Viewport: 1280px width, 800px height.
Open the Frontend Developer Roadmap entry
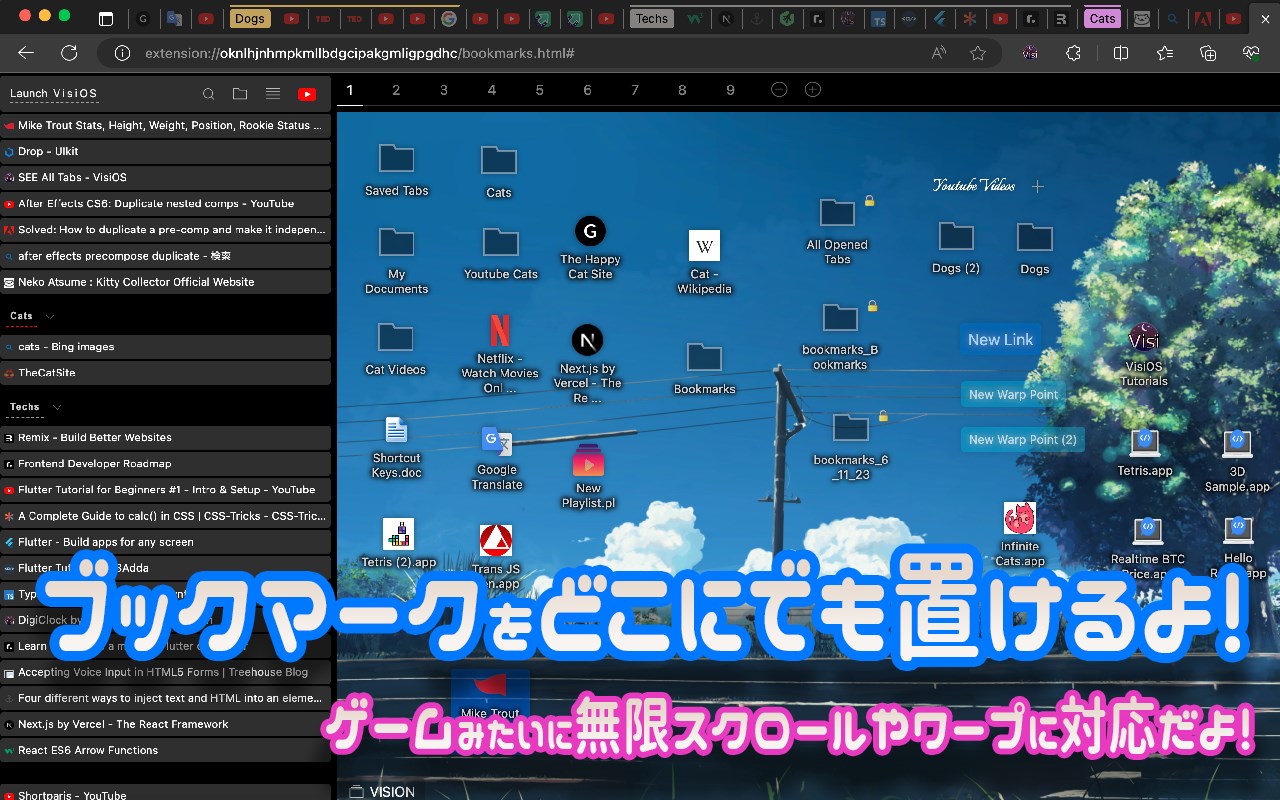point(165,464)
